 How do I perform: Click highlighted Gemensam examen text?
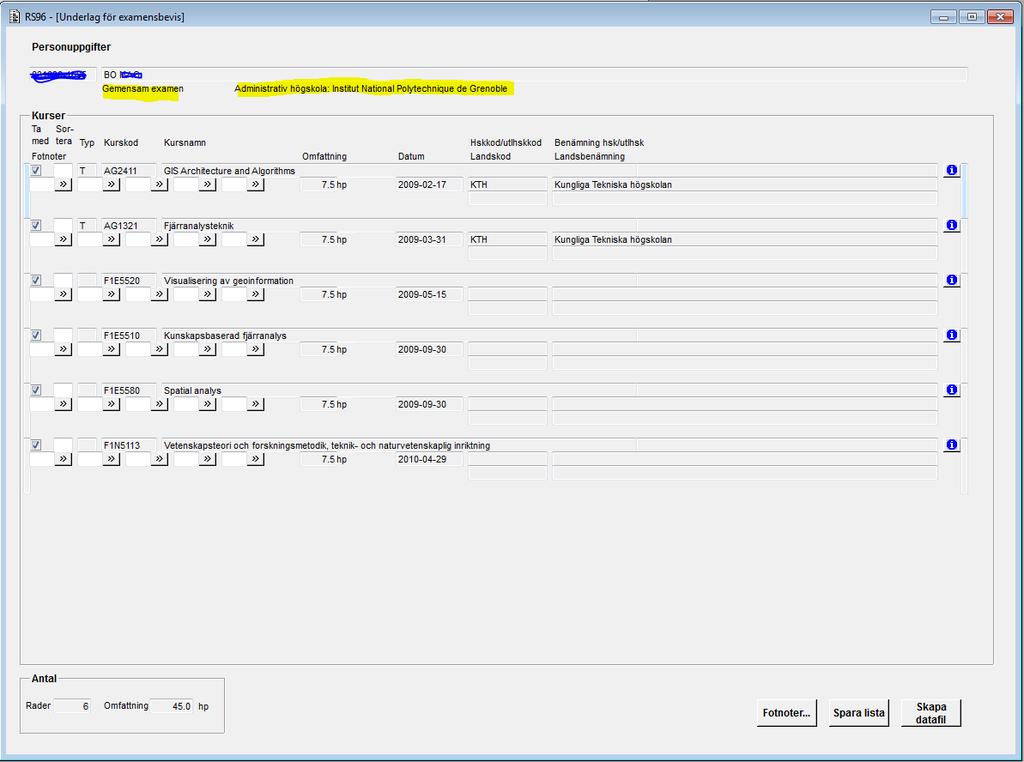point(142,89)
